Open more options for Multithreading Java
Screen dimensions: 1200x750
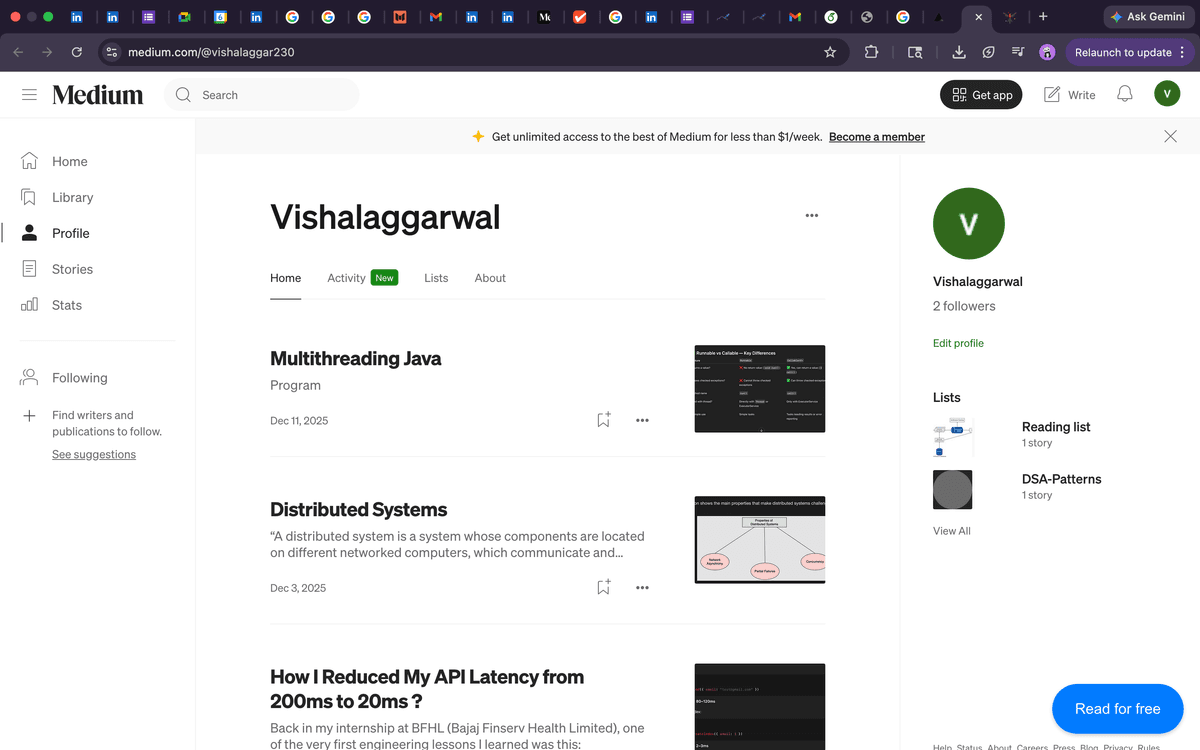[642, 420]
